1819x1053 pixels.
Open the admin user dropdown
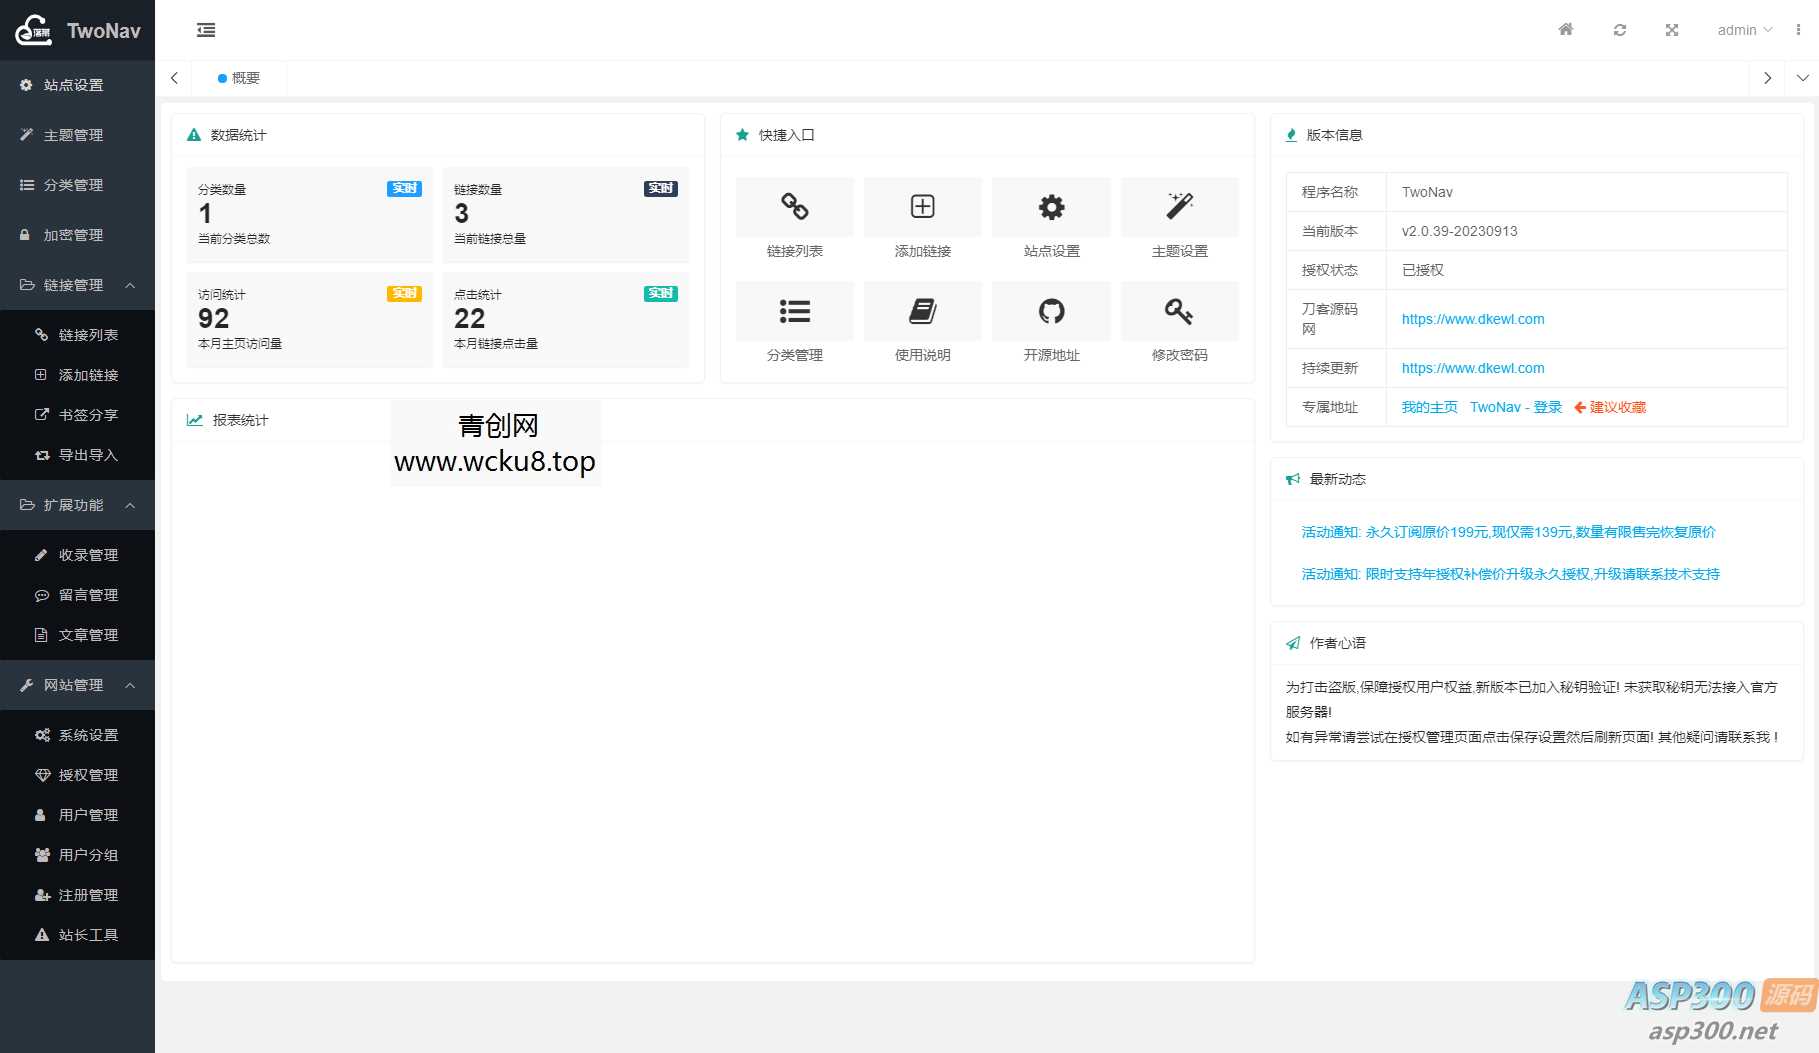1743,30
